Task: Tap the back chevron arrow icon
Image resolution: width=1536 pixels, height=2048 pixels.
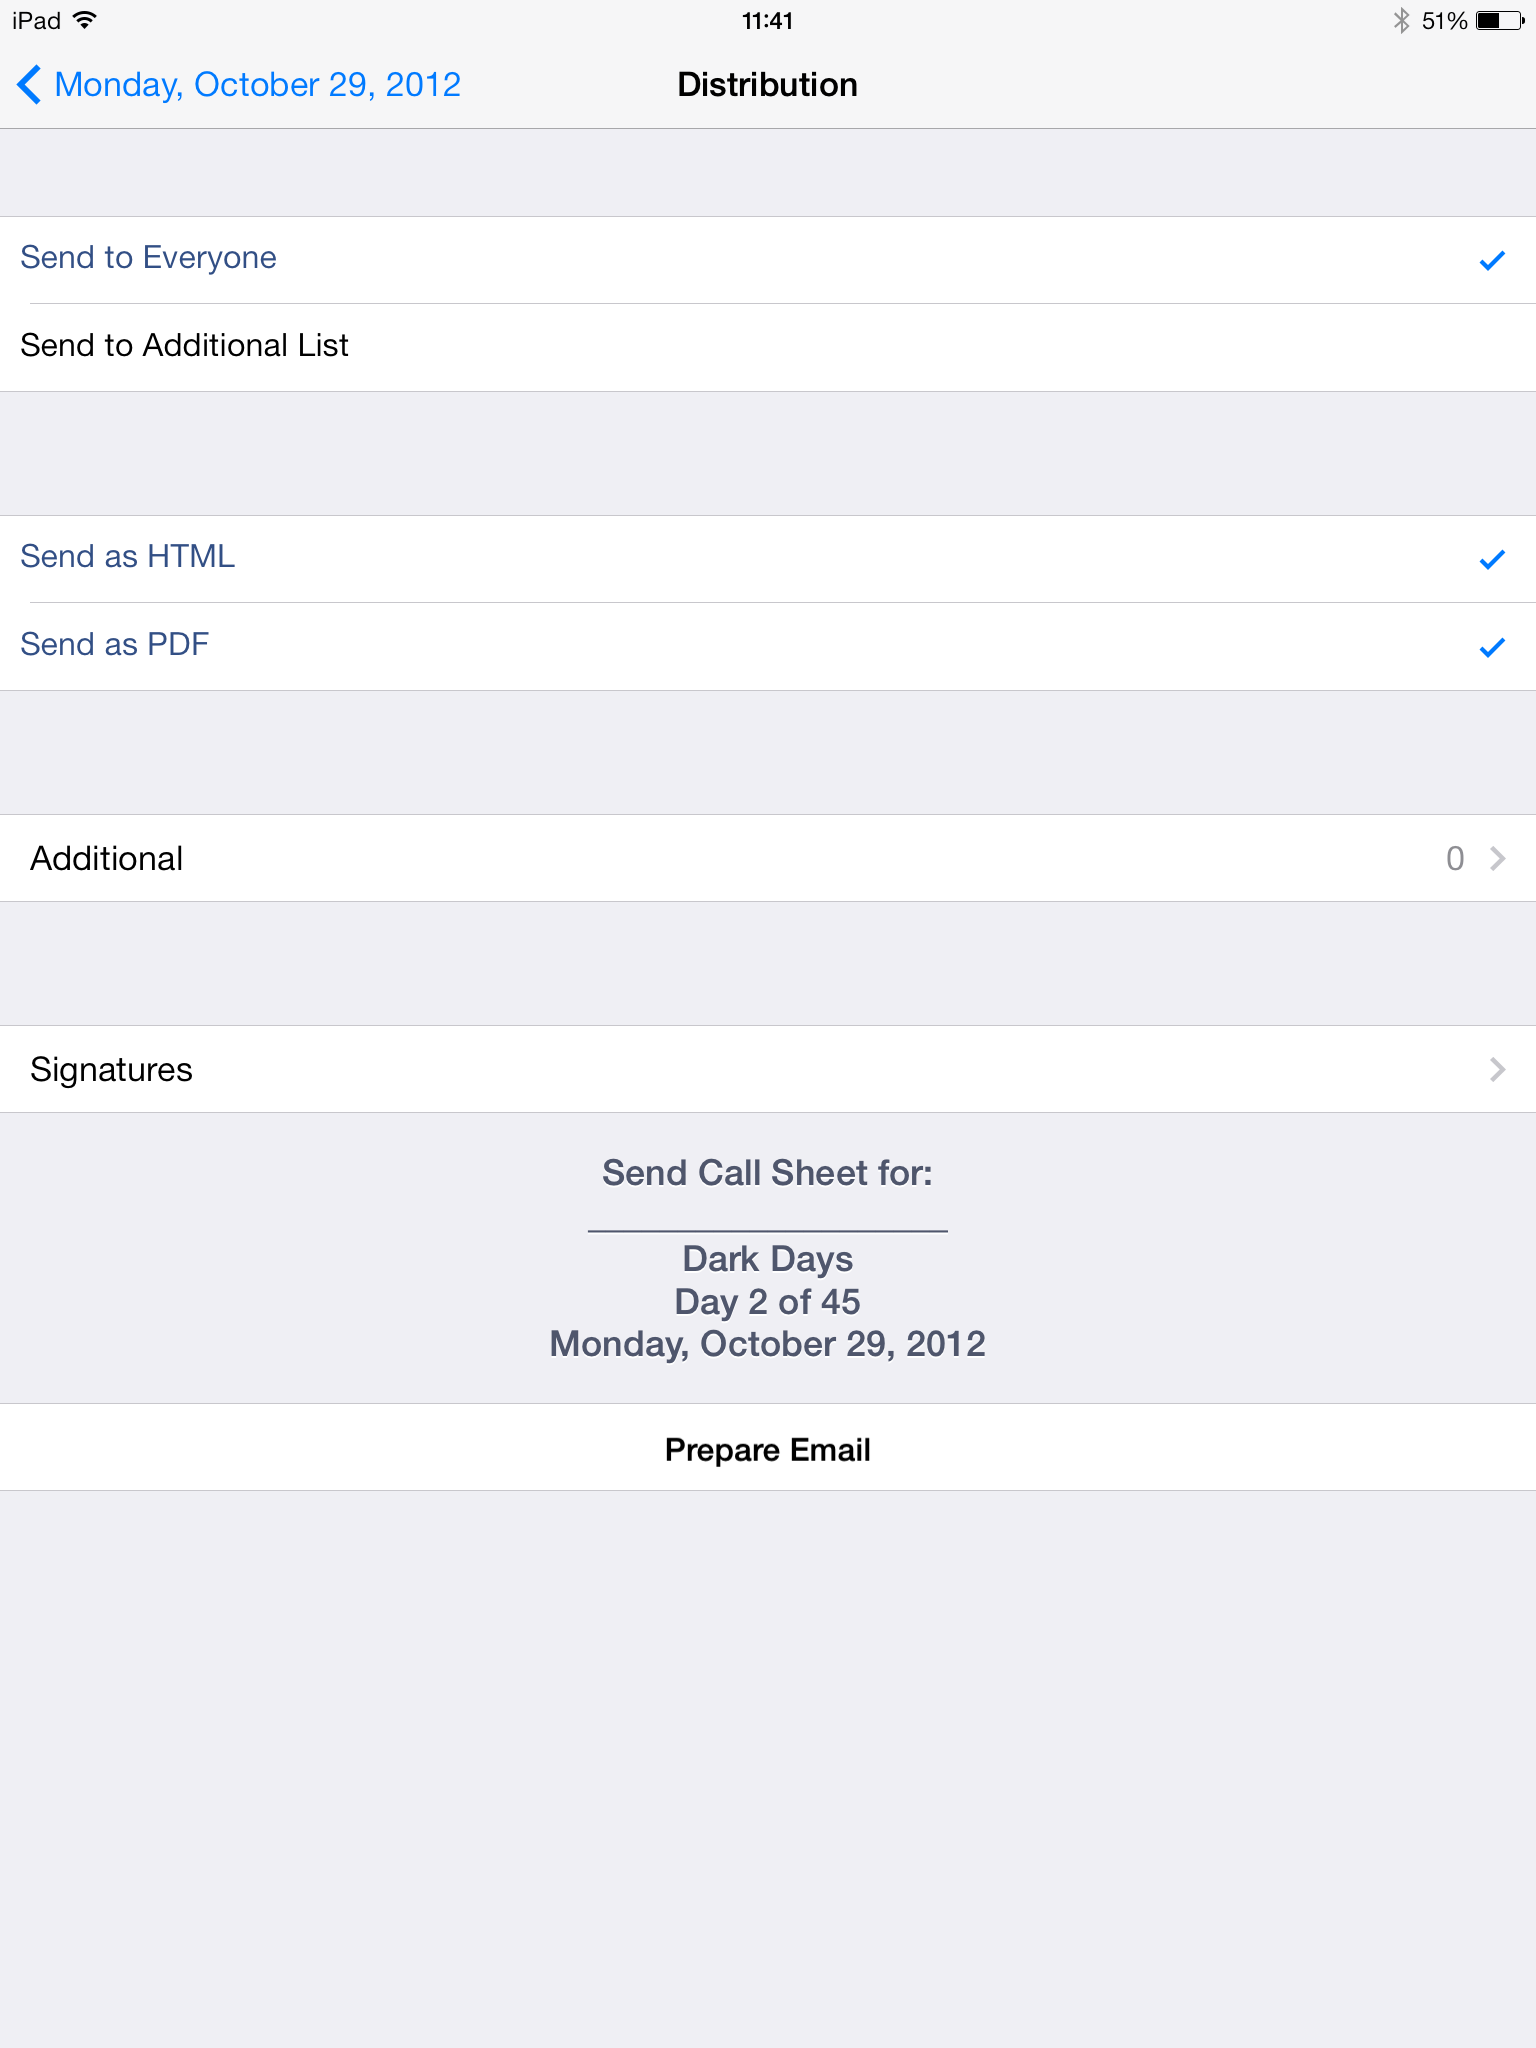Action: 30,85
